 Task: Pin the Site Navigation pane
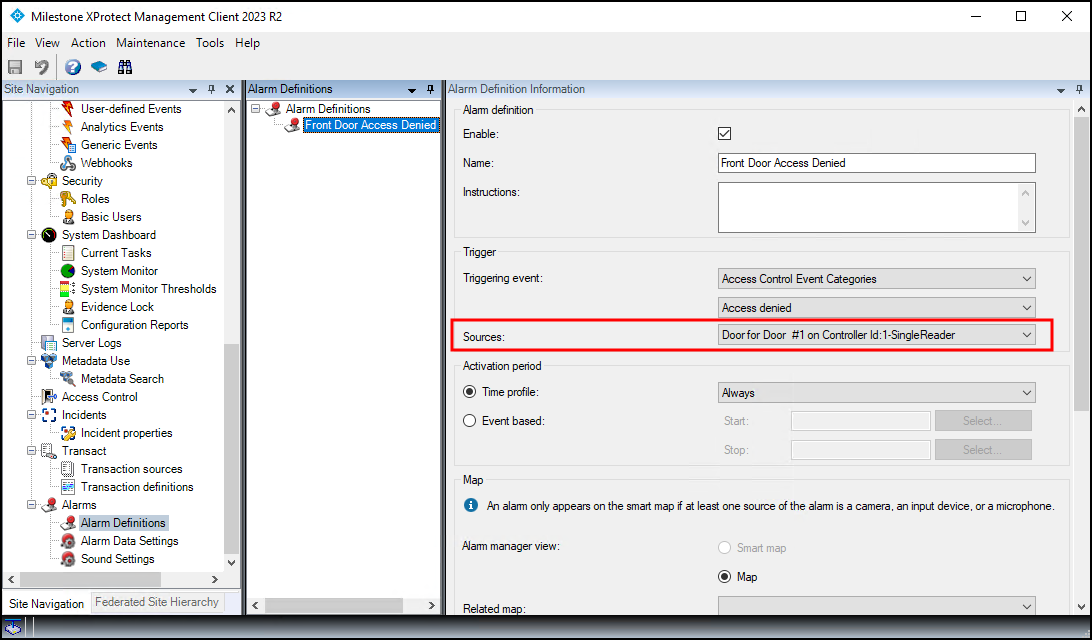pos(212,89)
